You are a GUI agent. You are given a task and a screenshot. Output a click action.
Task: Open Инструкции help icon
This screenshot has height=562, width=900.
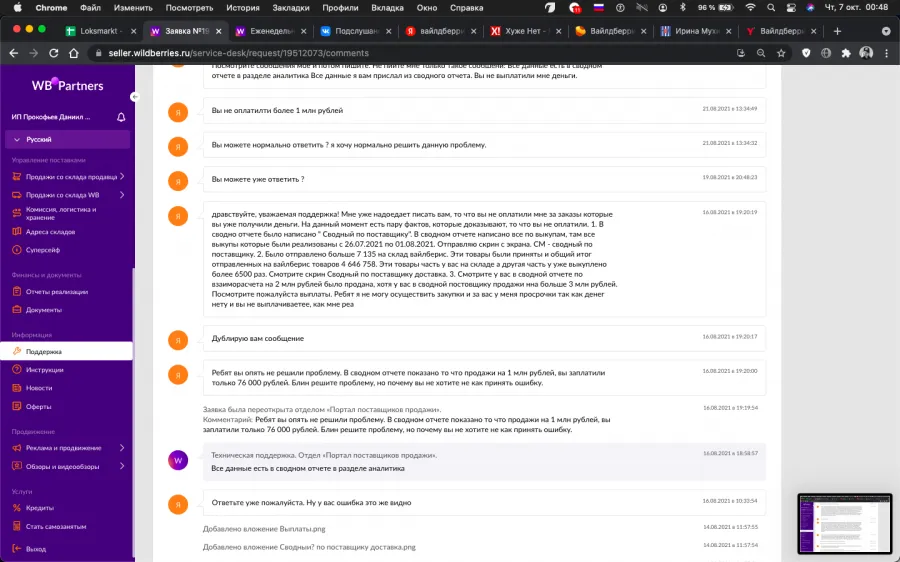point(17,370)
